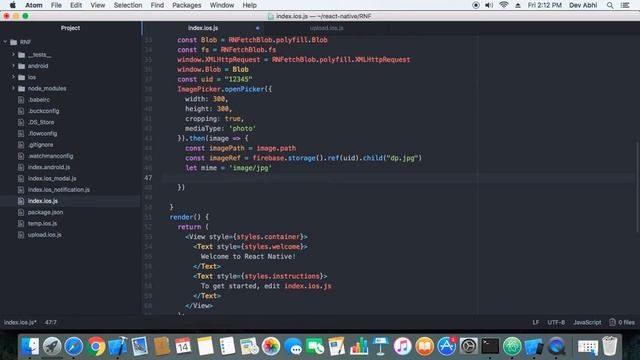Collapse the RNF root folder
This screenshot has height=360, width=640.
tap(5, 42)
